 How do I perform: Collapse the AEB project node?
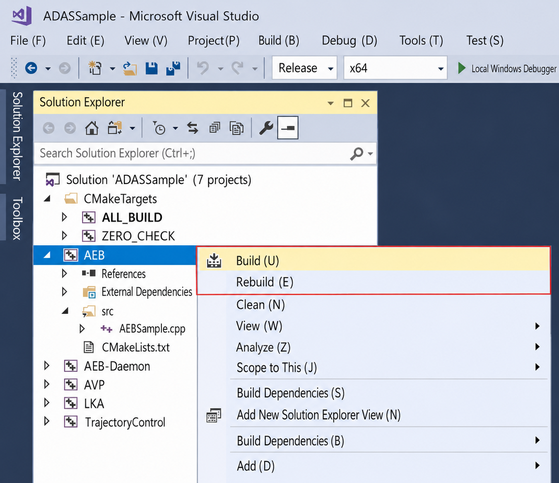click(x=47, y=255)
